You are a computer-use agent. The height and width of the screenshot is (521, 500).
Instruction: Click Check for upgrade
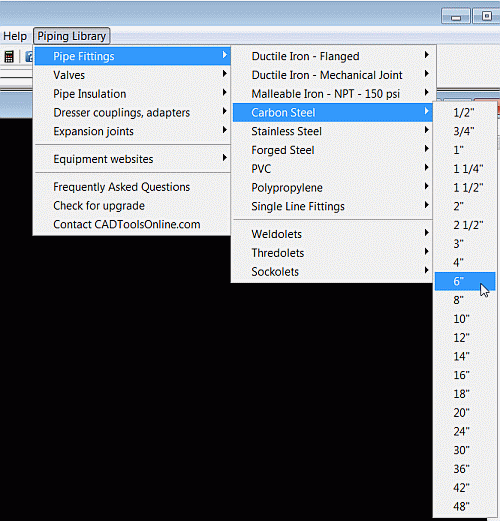click(132, 206)
